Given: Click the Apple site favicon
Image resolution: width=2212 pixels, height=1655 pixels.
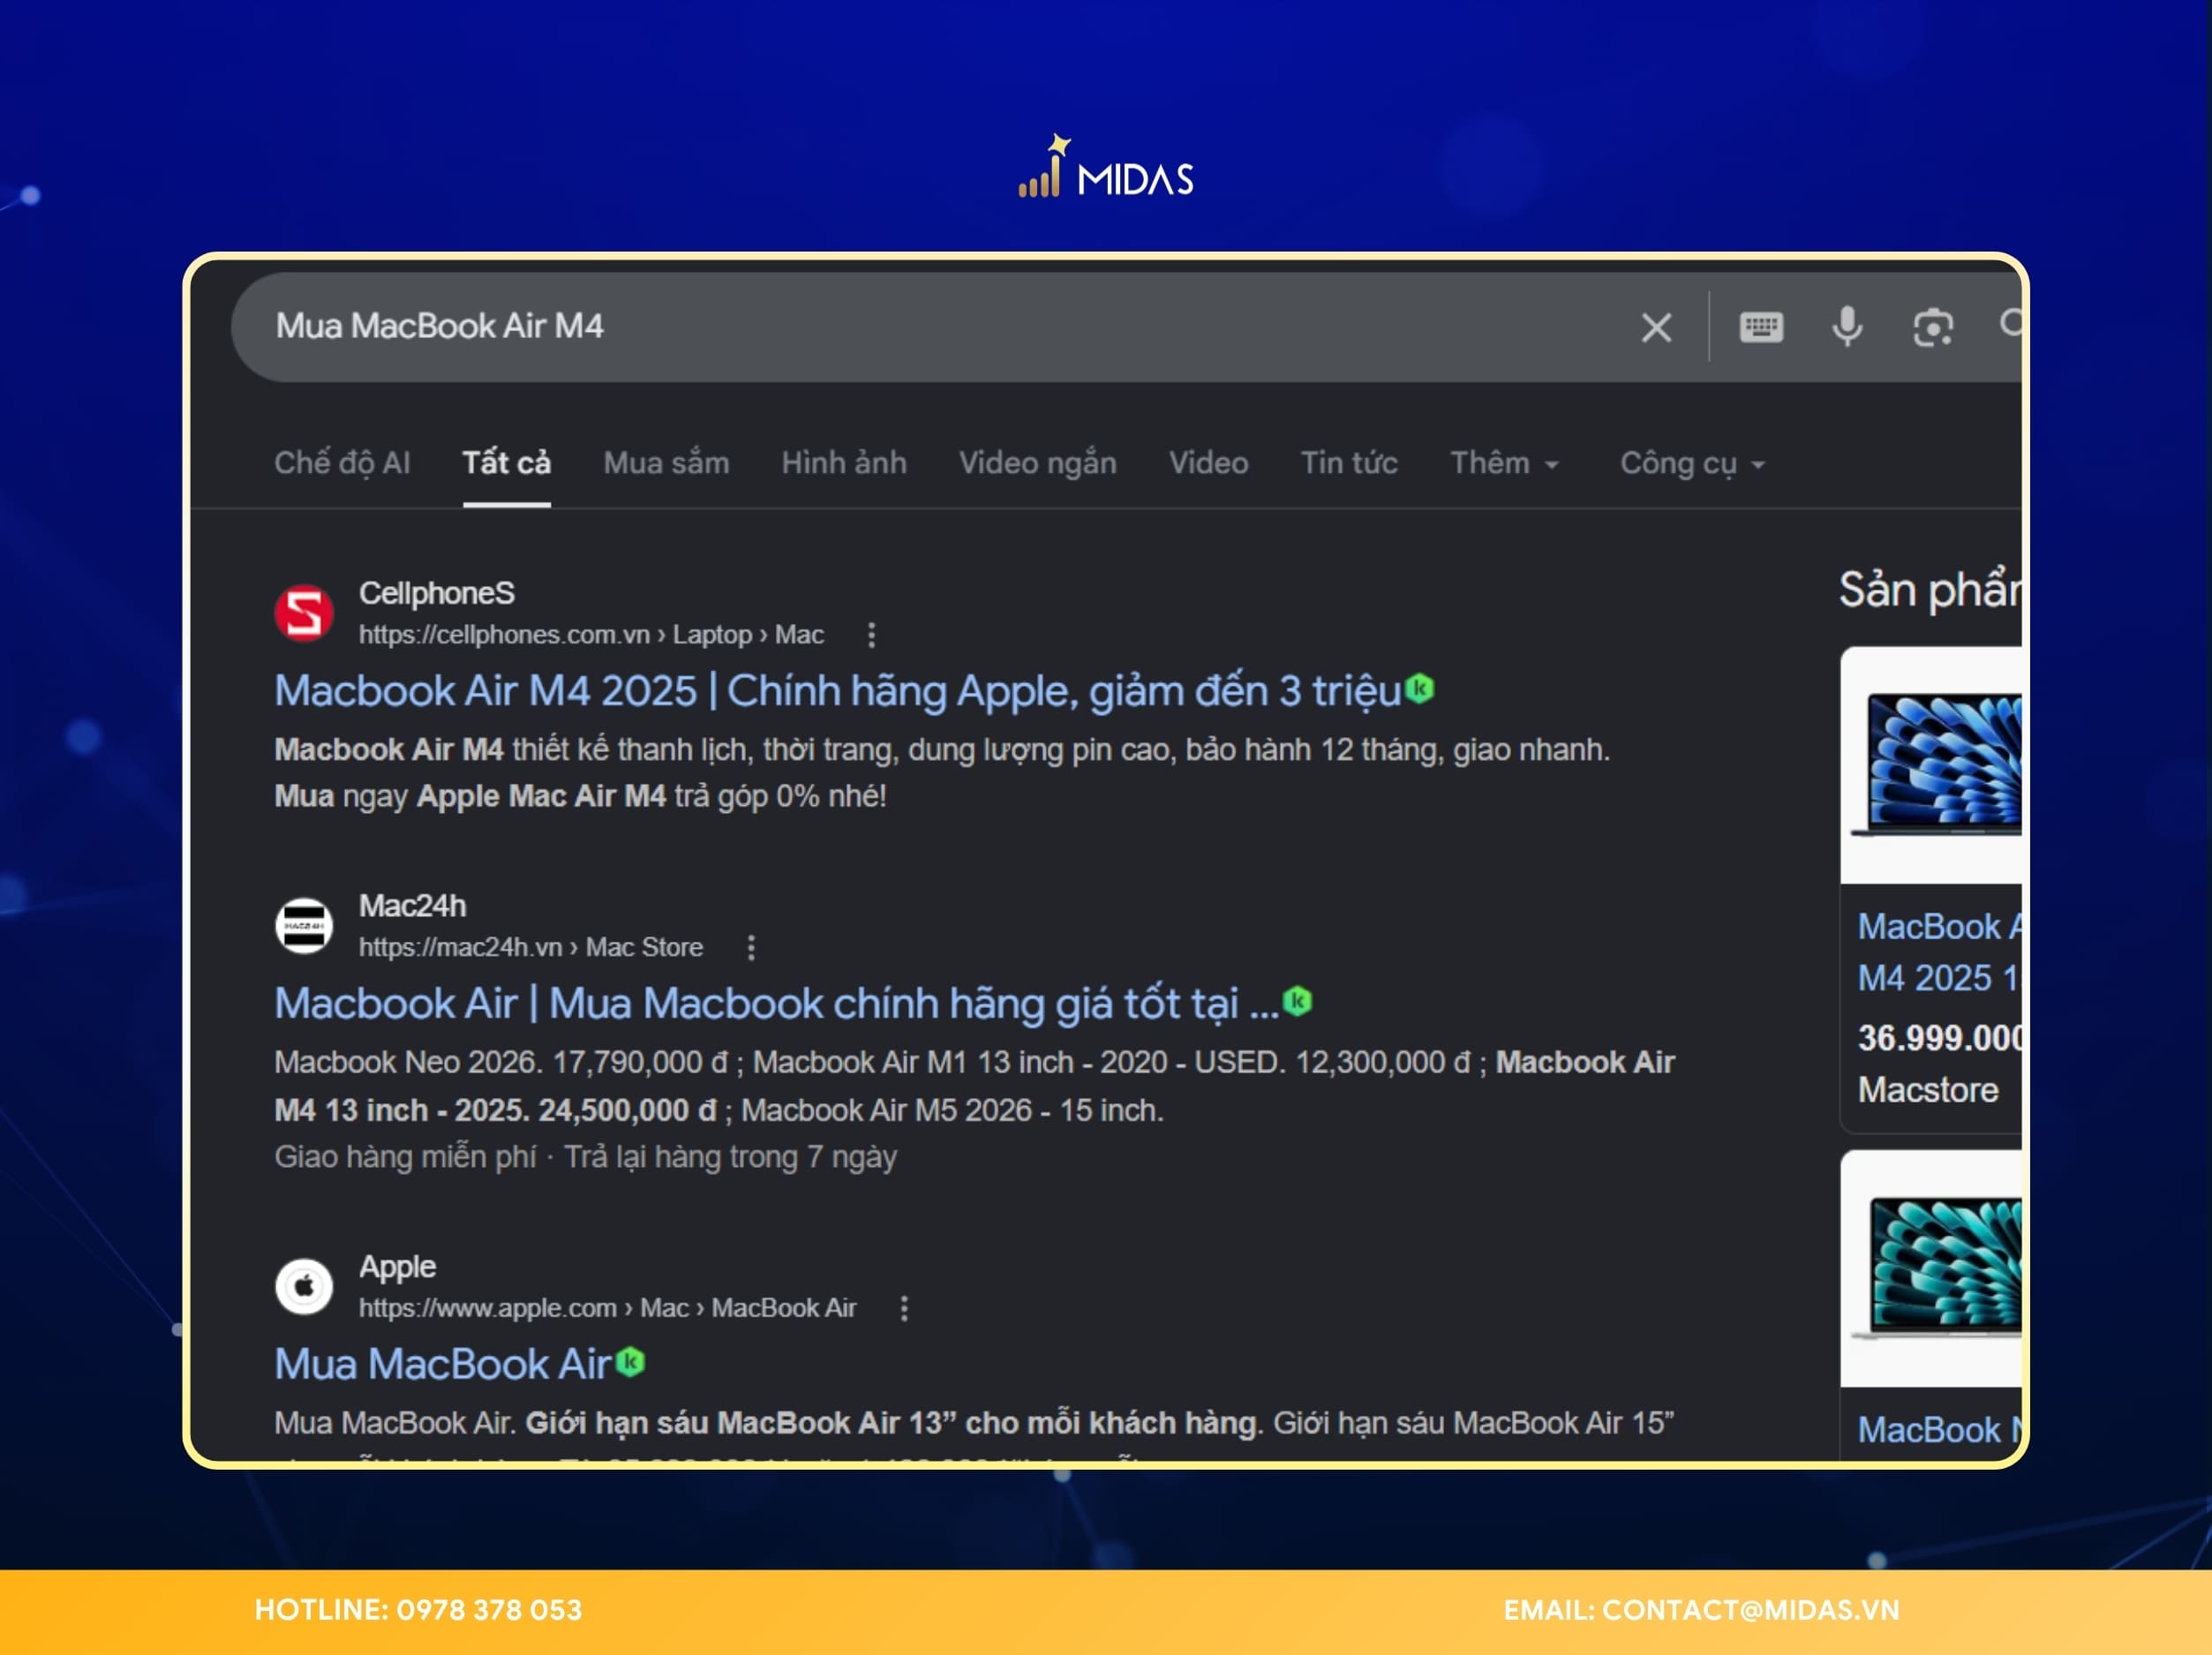Looking at the screenshot, I should point(304,1286).
